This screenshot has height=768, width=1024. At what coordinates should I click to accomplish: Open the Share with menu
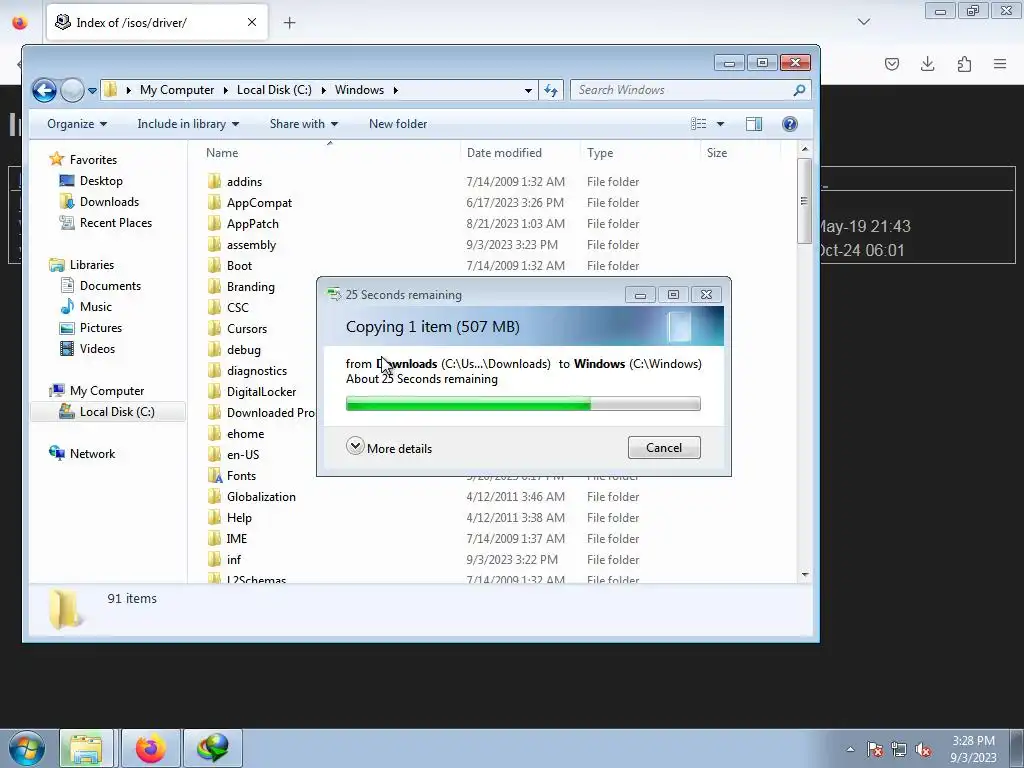coord(304,124)
